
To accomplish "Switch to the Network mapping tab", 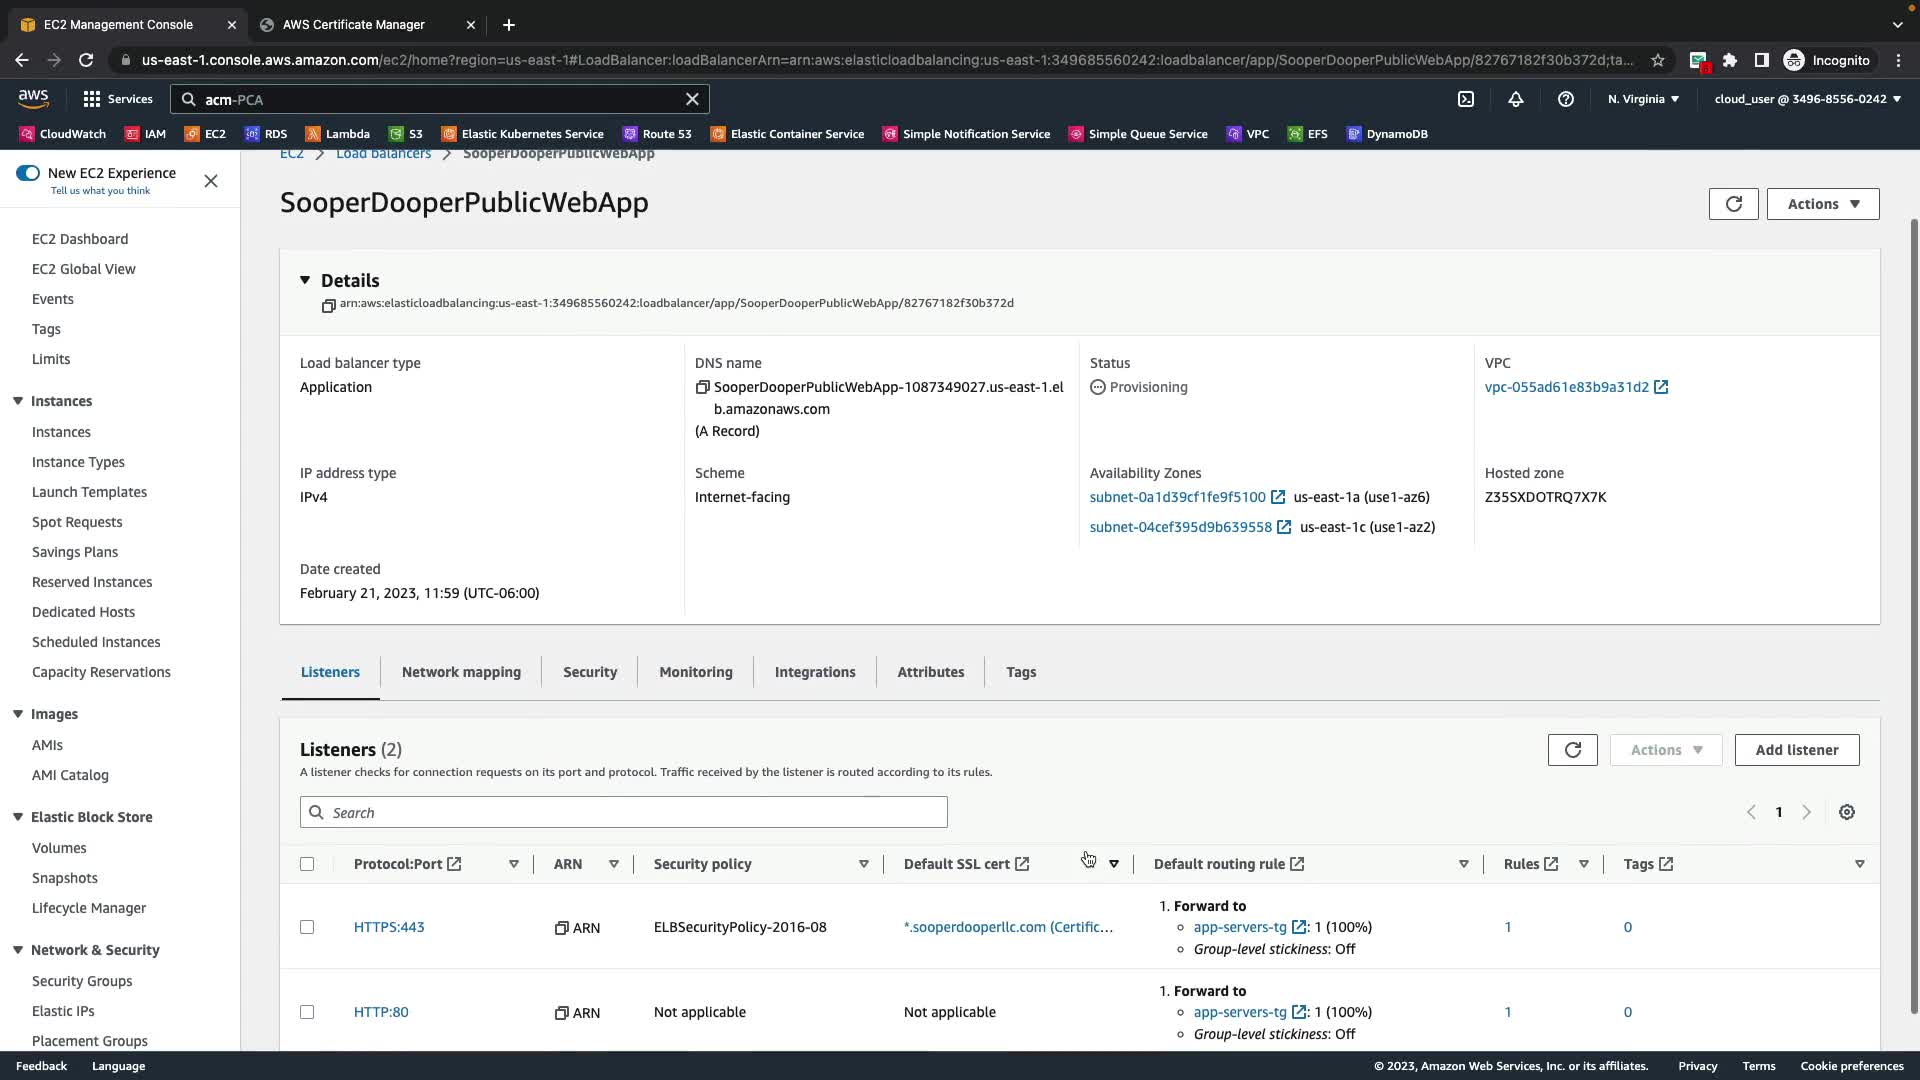I will click(461, 672).
